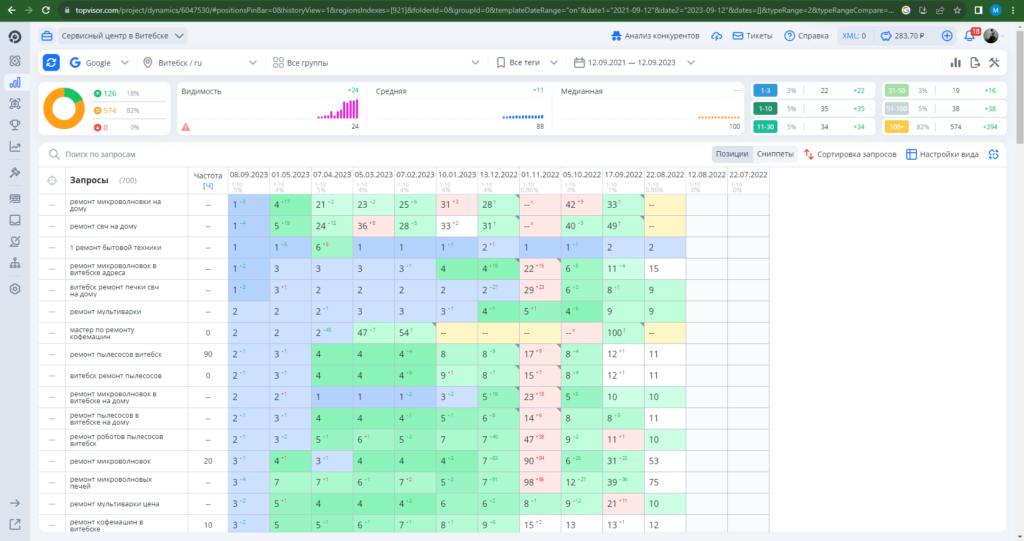Open Настройки вида
Screen dimensions: 1024x541
point(942,154)
